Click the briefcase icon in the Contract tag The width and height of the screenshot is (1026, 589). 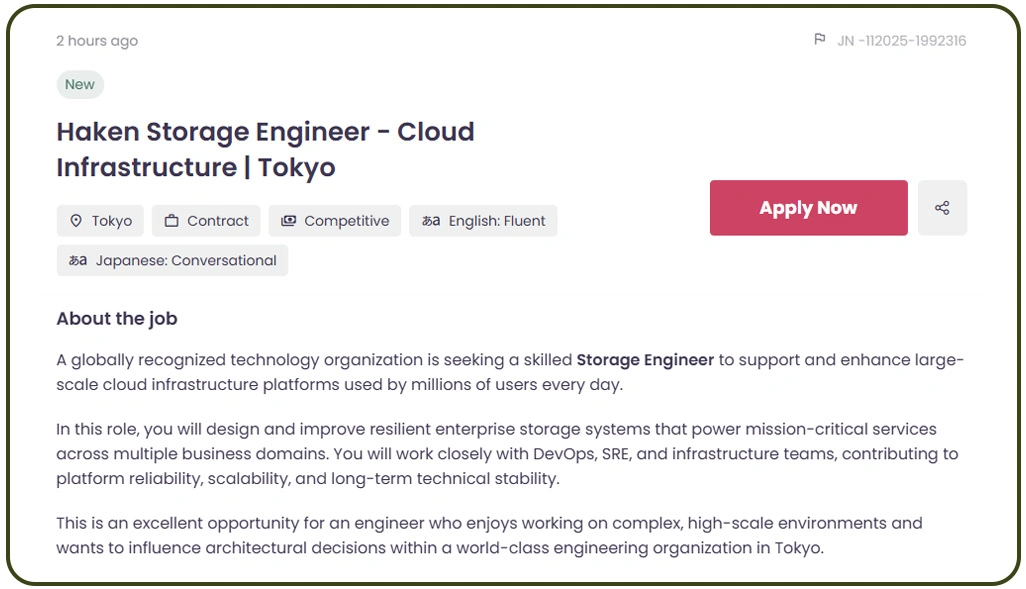click(x=172, y=221)
